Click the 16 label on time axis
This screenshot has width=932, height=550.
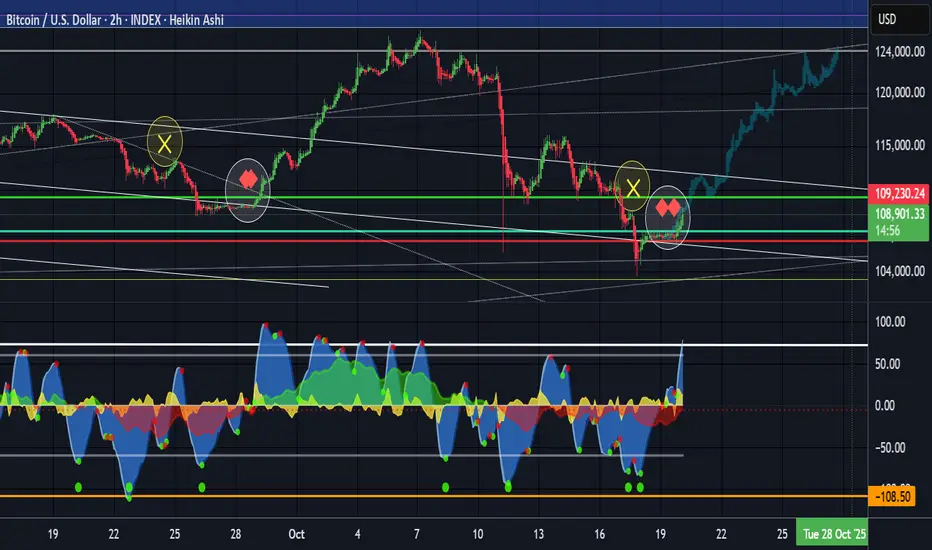point(599,534)
